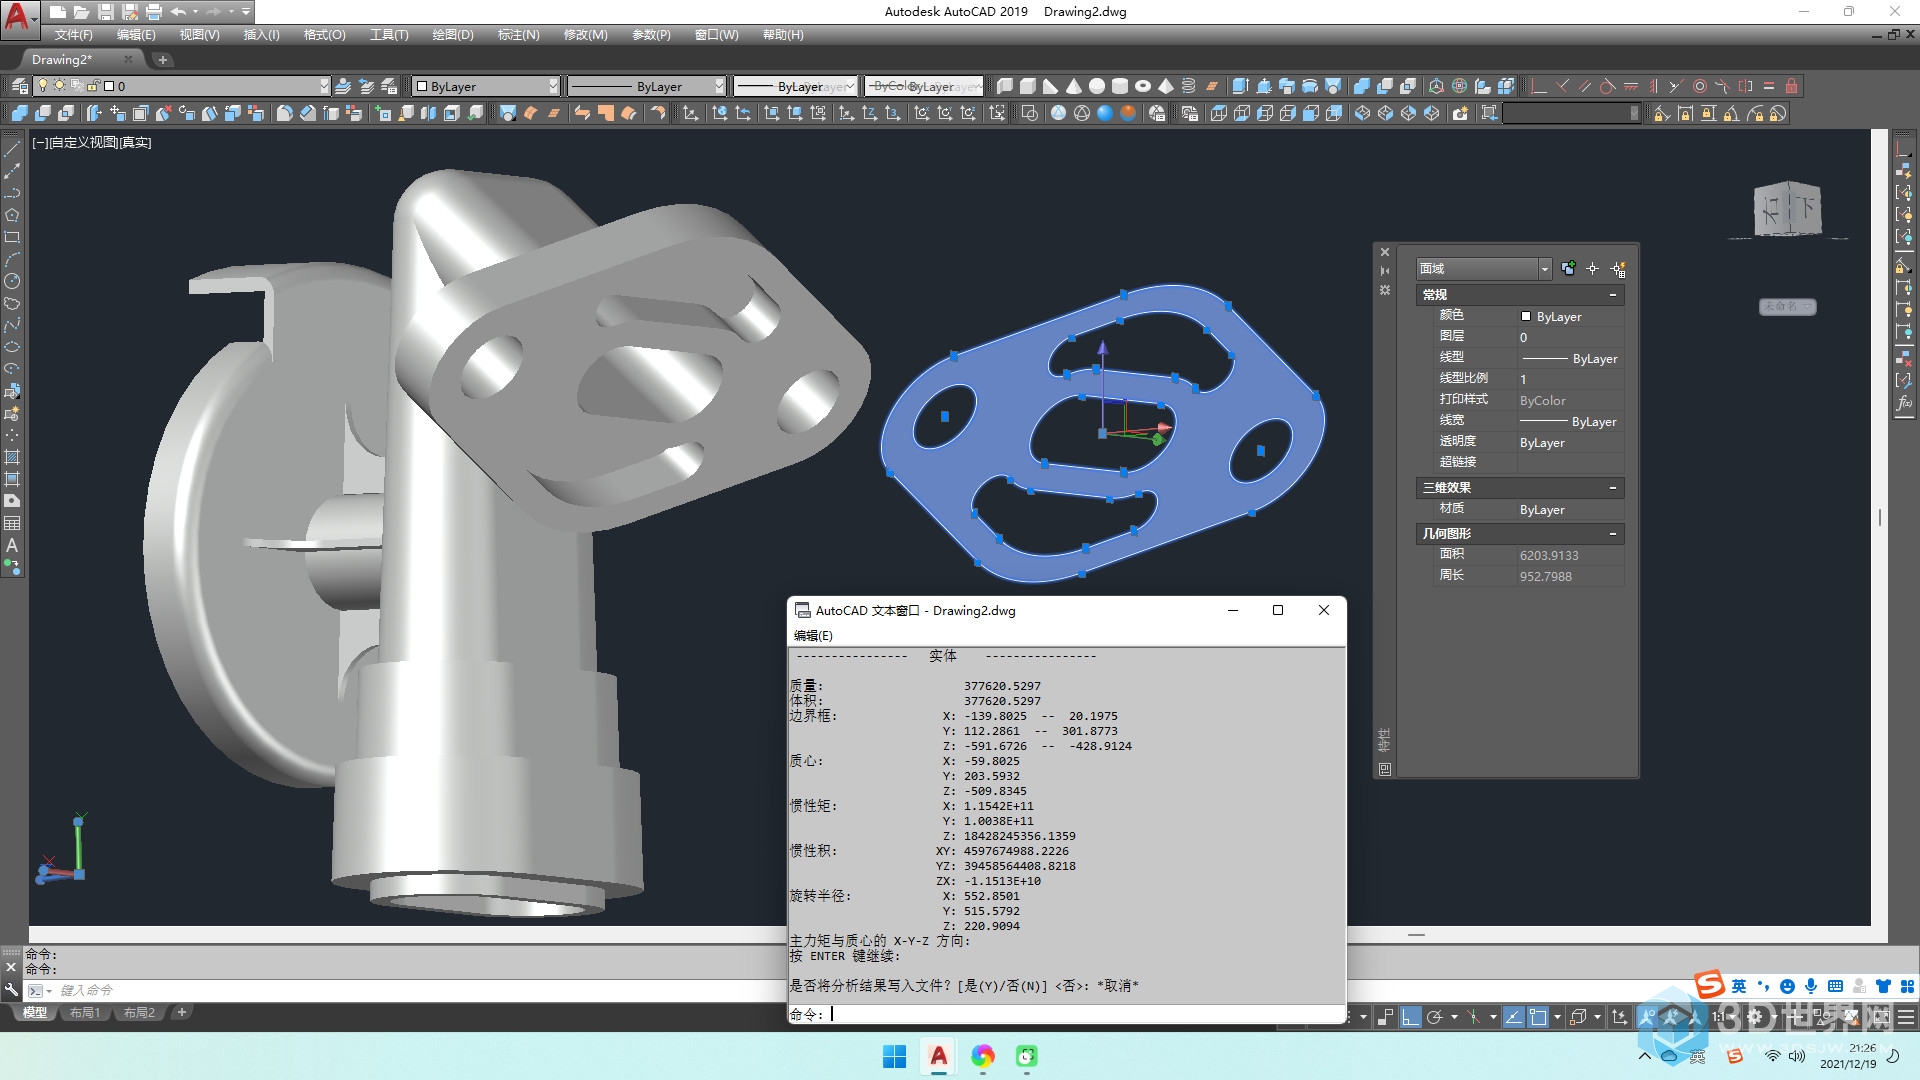Open the 编辑(E) menu in text window
Screen dimensions: 1920x1080
813,635
